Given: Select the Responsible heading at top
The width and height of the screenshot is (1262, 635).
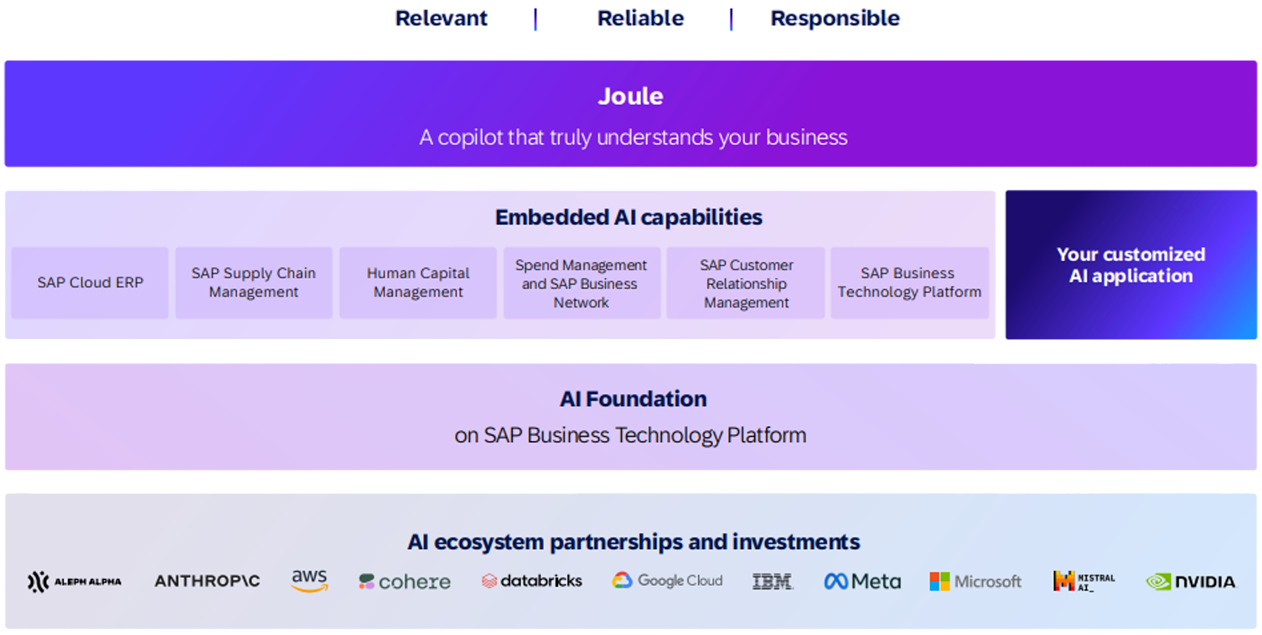Looking at the screenshot, I should click(835, 18).
